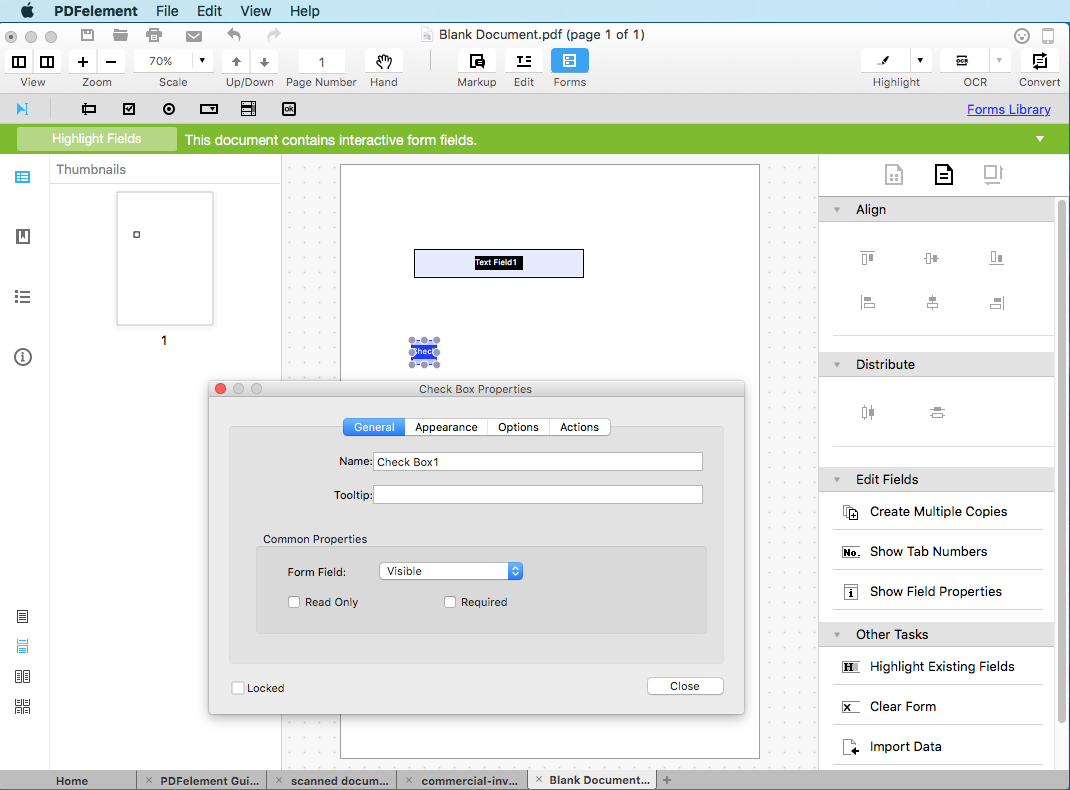Select the Hand tool

[x=384, y=61]
